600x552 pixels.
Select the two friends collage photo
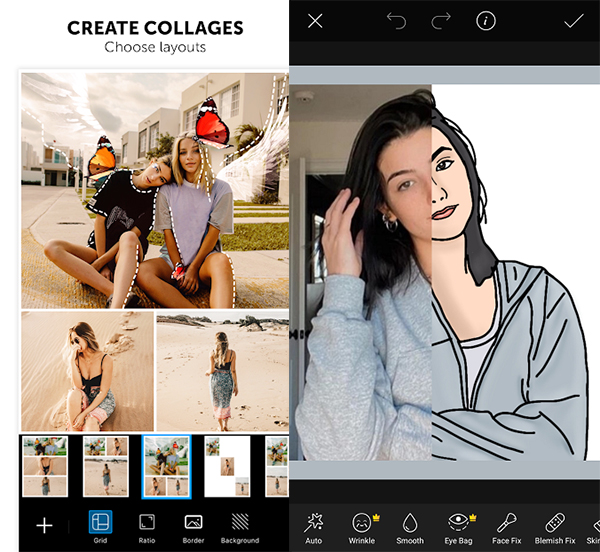(x=155, y=191)
